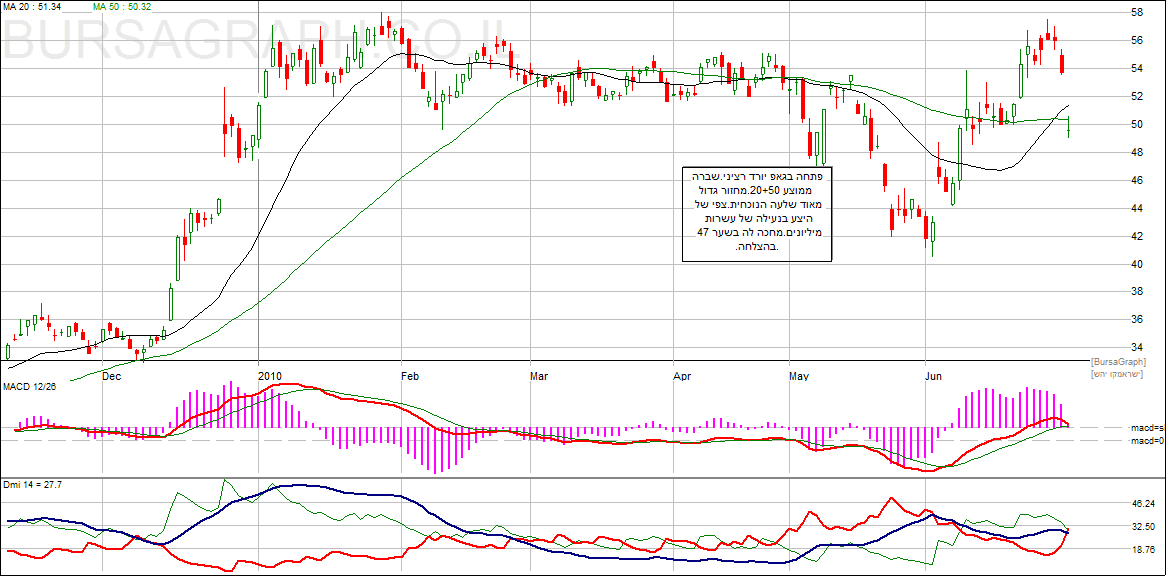The image size is (1166, 576).
Task: Click the Hebrew annotation text box
Action: coord(757,214)
